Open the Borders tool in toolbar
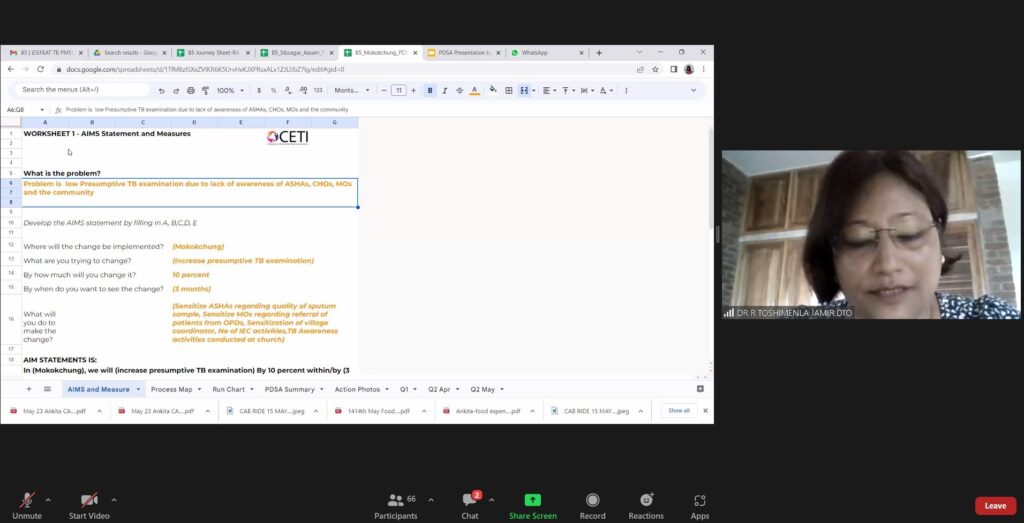The height and width of the screenshot is (523, 1024). [x=508, y=90]
